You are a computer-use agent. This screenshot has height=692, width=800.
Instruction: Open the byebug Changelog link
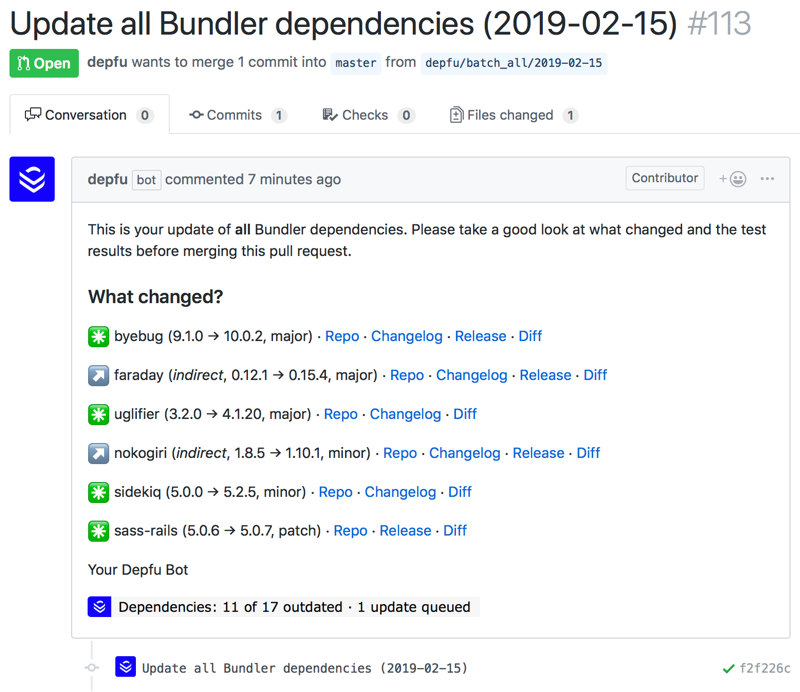(x=406, y=336)
